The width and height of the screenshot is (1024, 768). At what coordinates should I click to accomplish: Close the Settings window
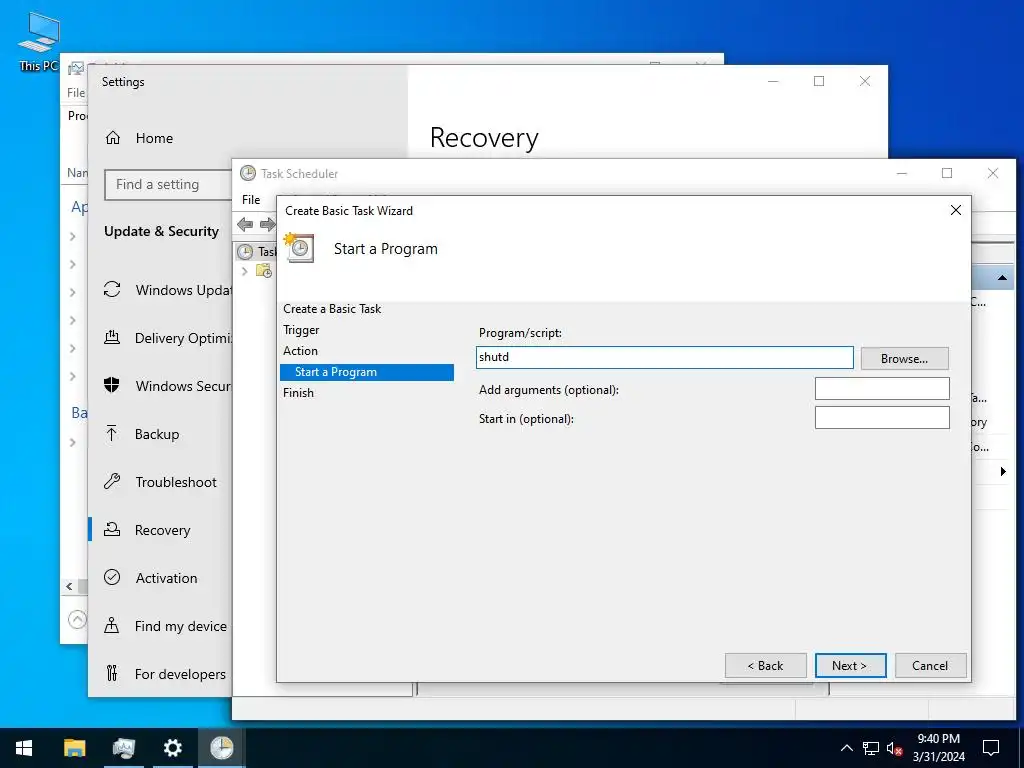(x=865, y=81)
